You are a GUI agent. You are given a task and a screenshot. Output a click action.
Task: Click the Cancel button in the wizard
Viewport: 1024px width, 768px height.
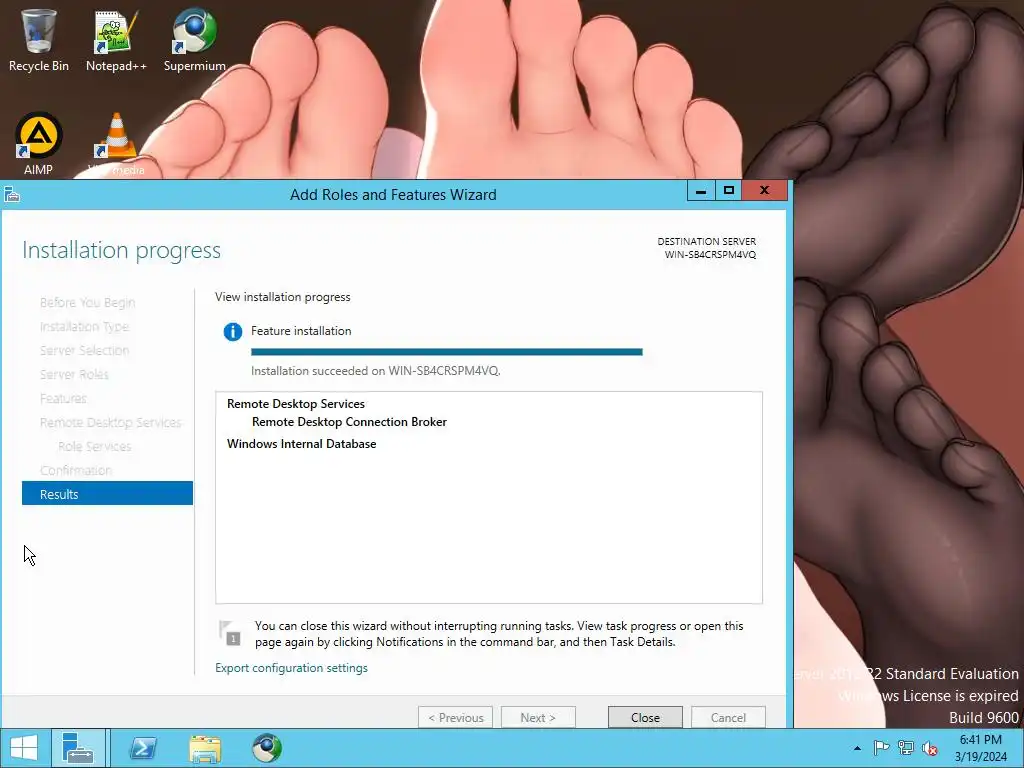[x=728, y=717]
